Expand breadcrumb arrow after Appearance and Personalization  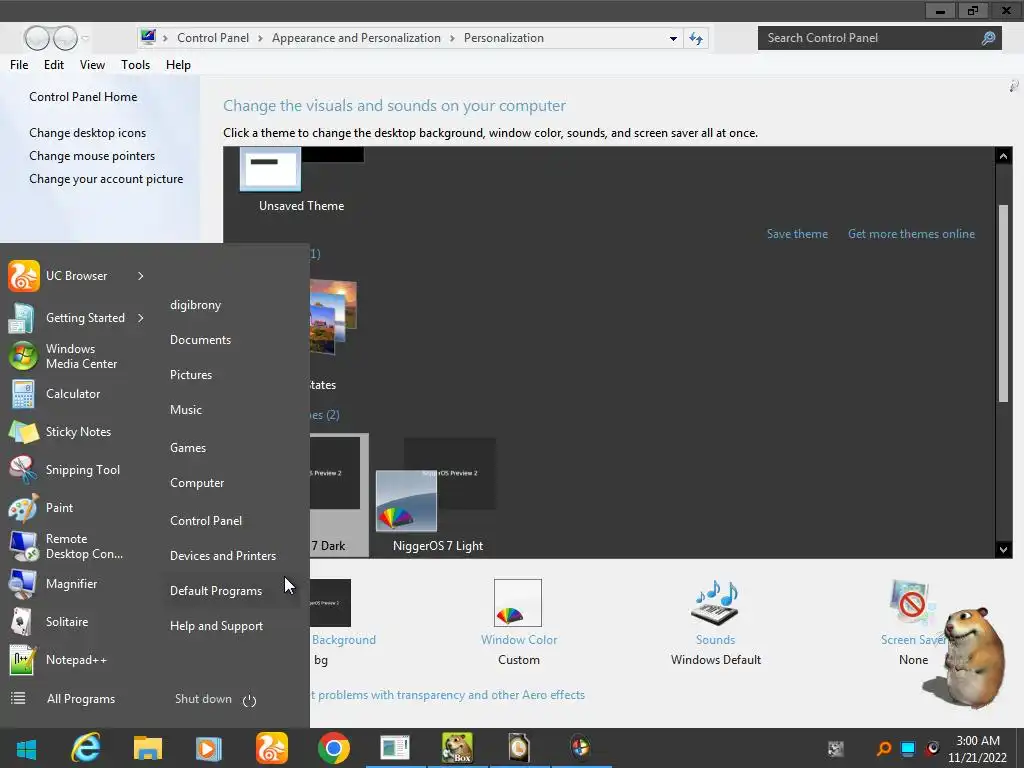point(452,38)
